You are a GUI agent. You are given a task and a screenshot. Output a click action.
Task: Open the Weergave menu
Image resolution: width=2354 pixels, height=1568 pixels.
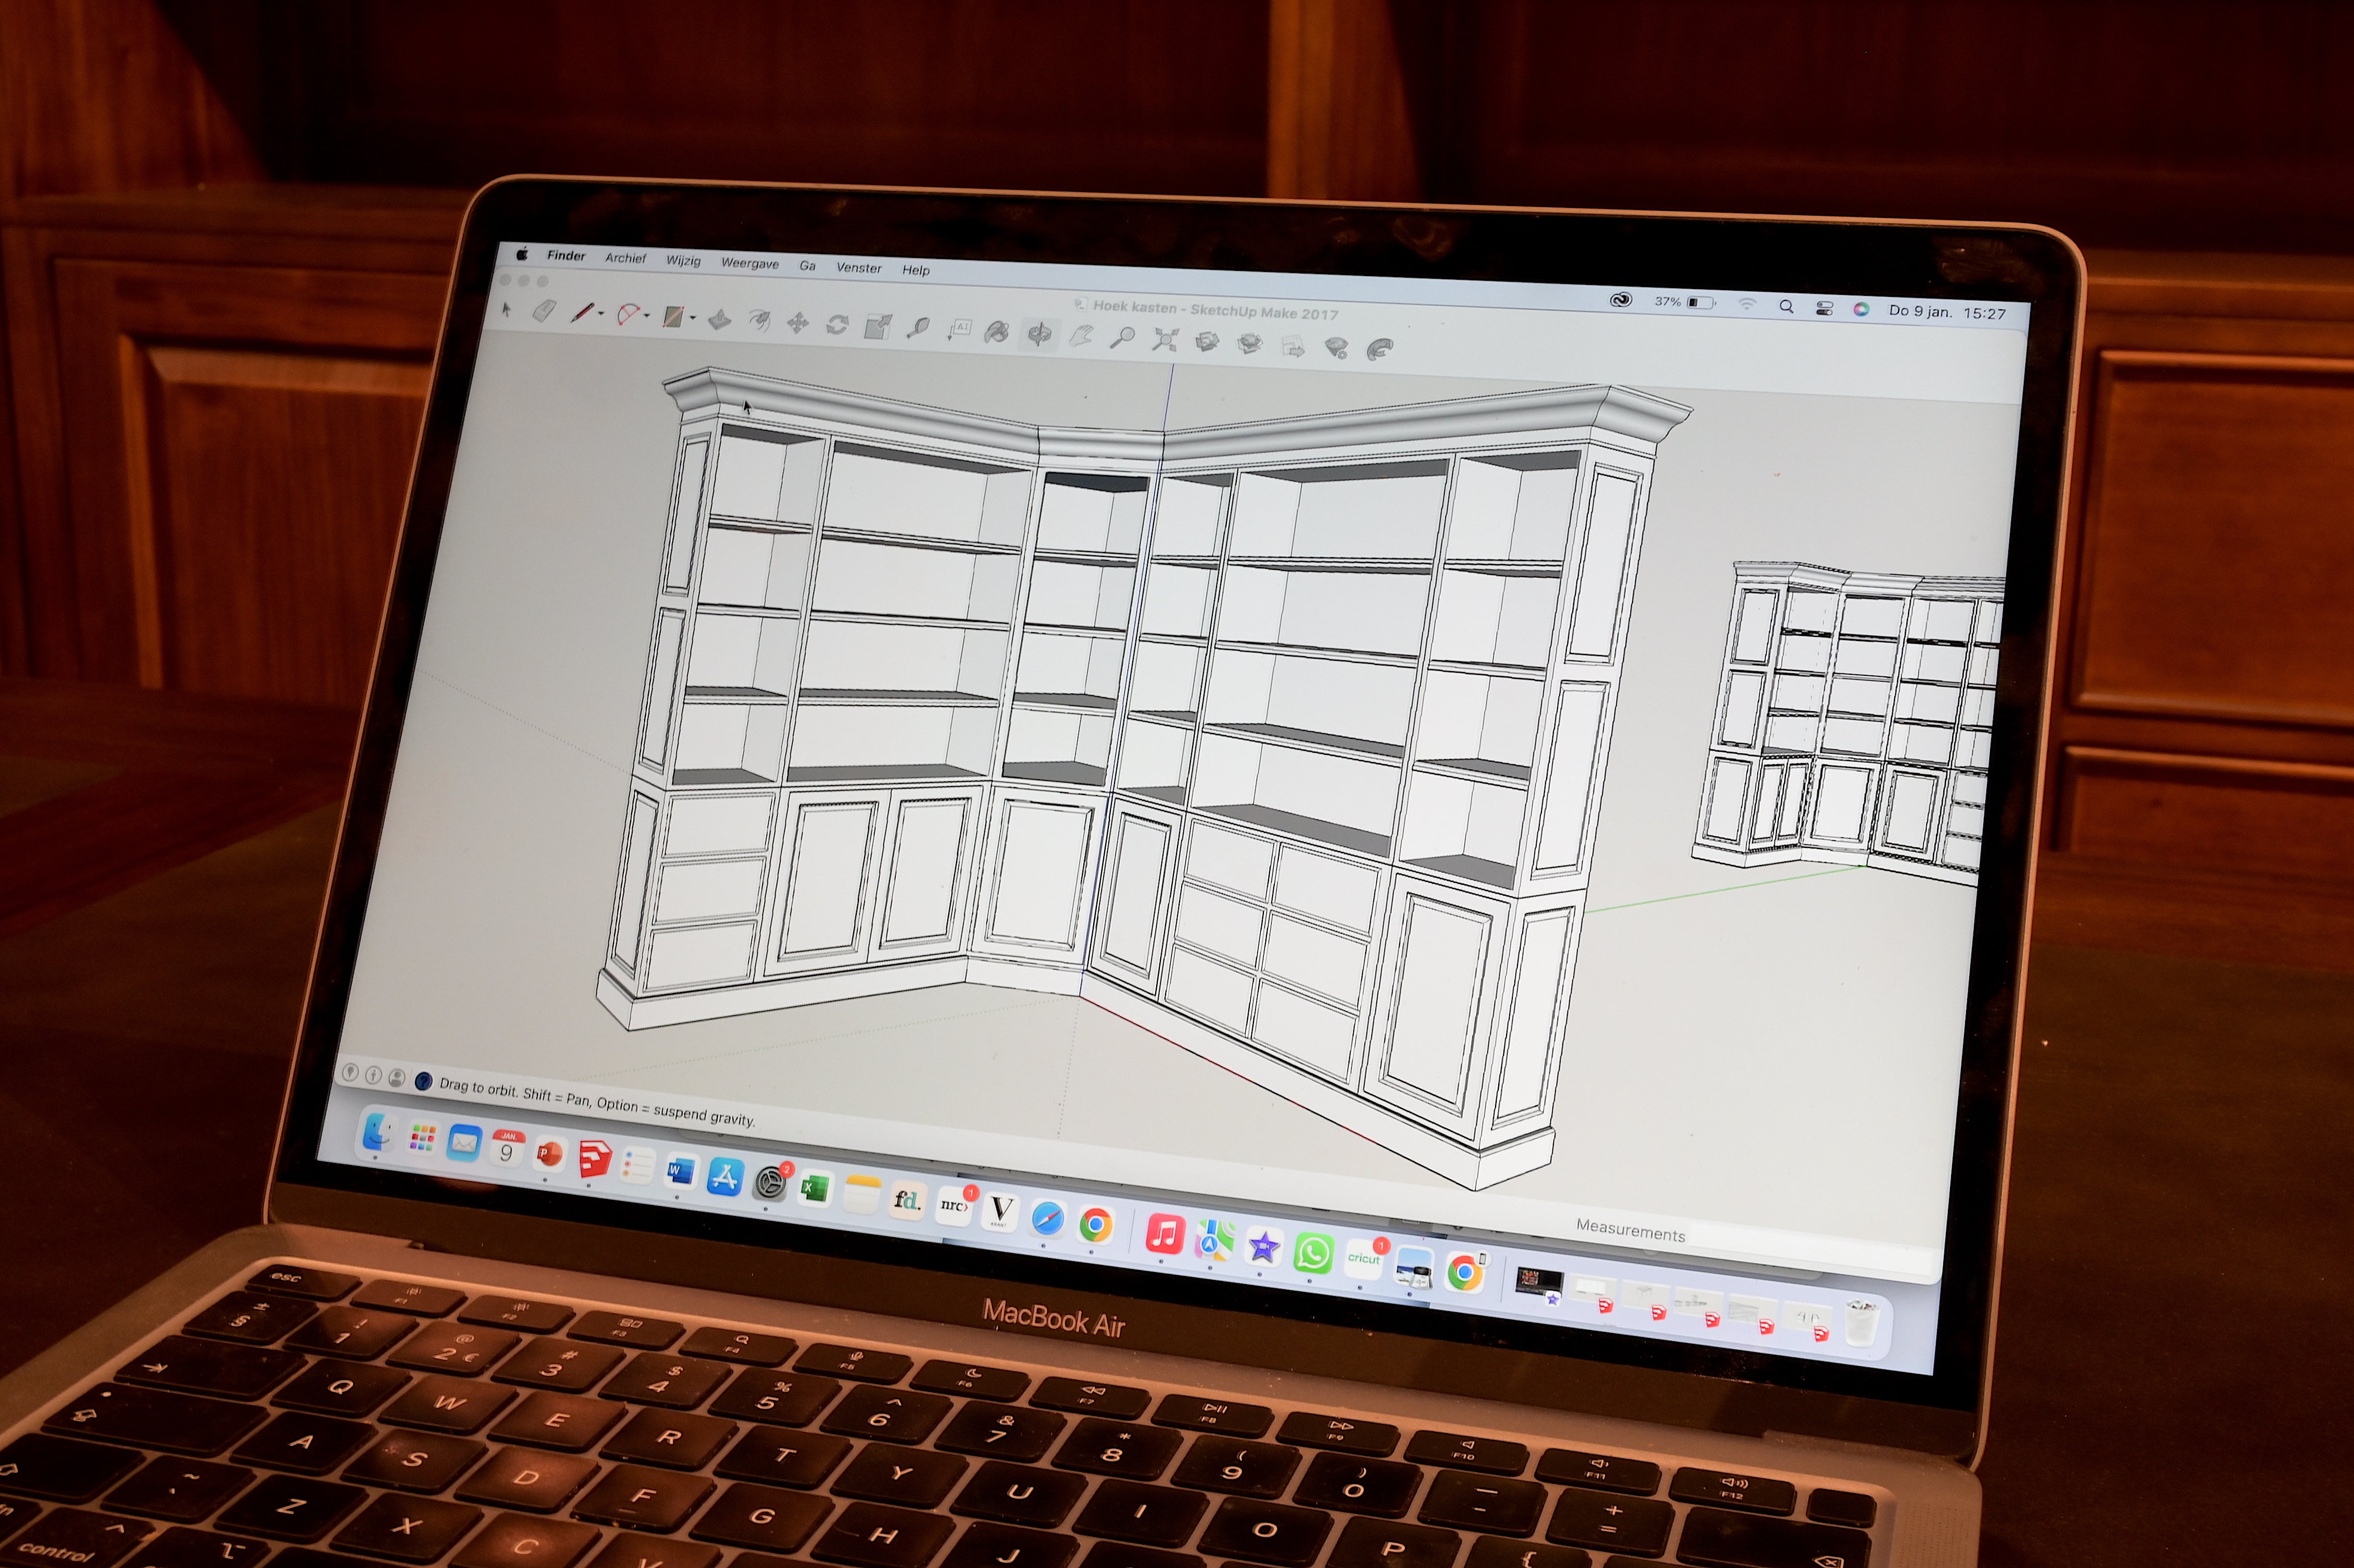[x=749, y=264]
